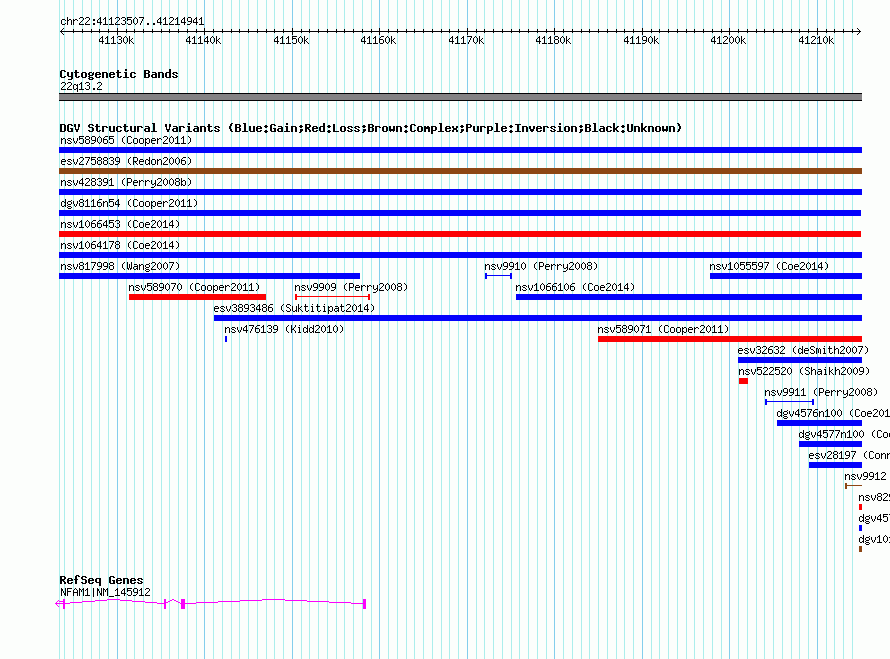Viewport: 890px width, 659px height.
Task: Click the nsv522520 (Shaikh2009) label
Action: click(x=804, y=371)
